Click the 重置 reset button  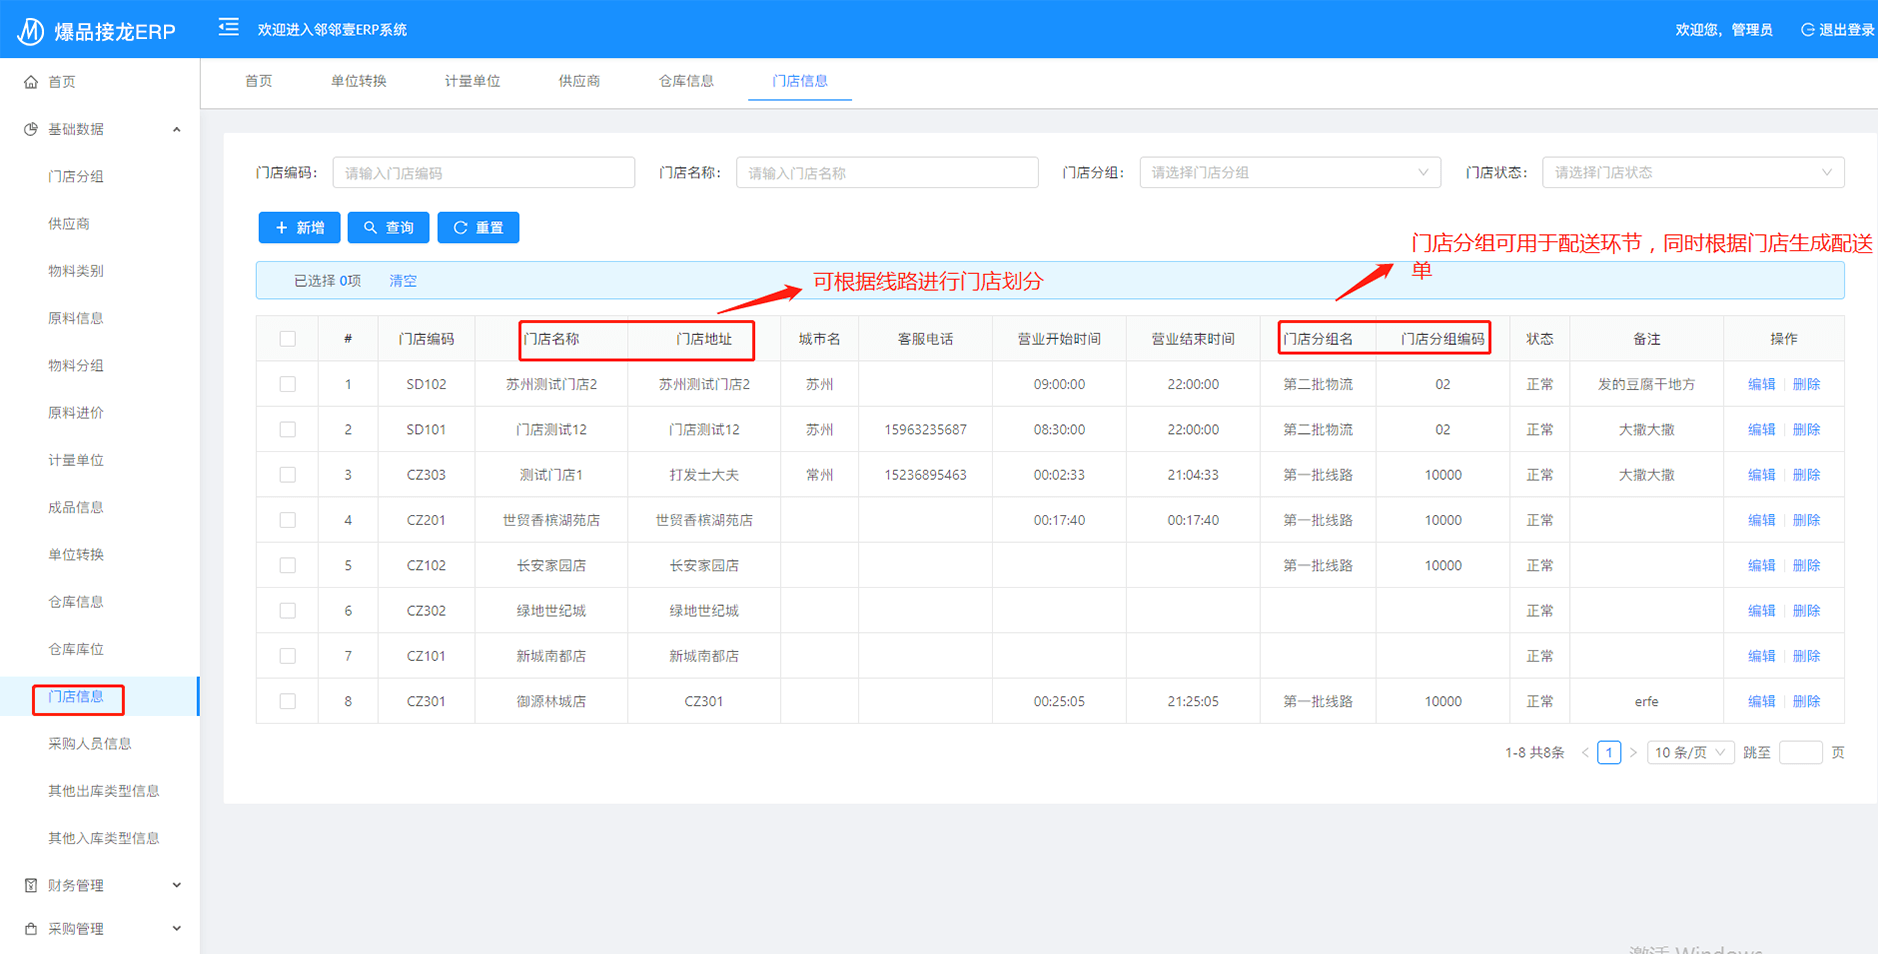pyautogui.click(x=478, y=228)
